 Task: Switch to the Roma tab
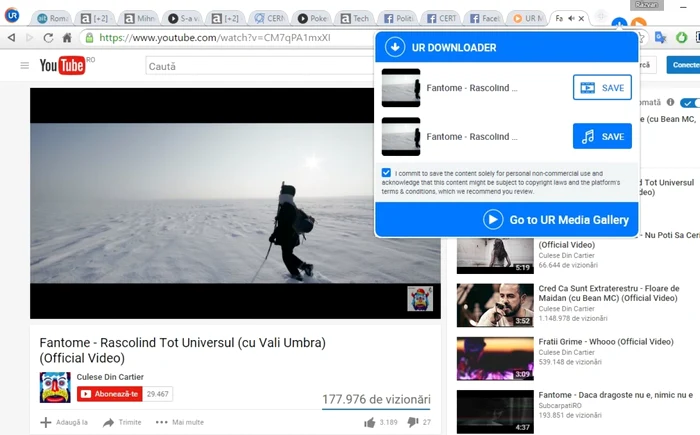tap(53, 18)
